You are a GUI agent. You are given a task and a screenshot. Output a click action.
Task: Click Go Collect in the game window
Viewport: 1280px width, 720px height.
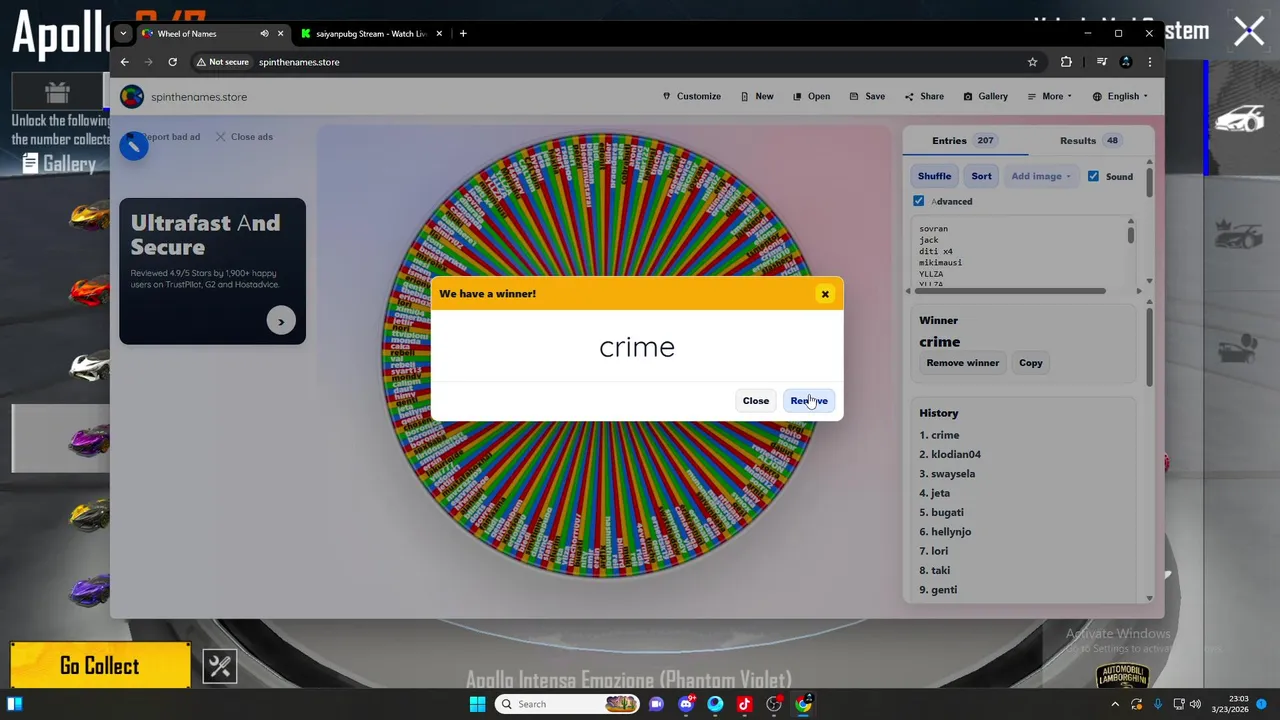[100, 666]
